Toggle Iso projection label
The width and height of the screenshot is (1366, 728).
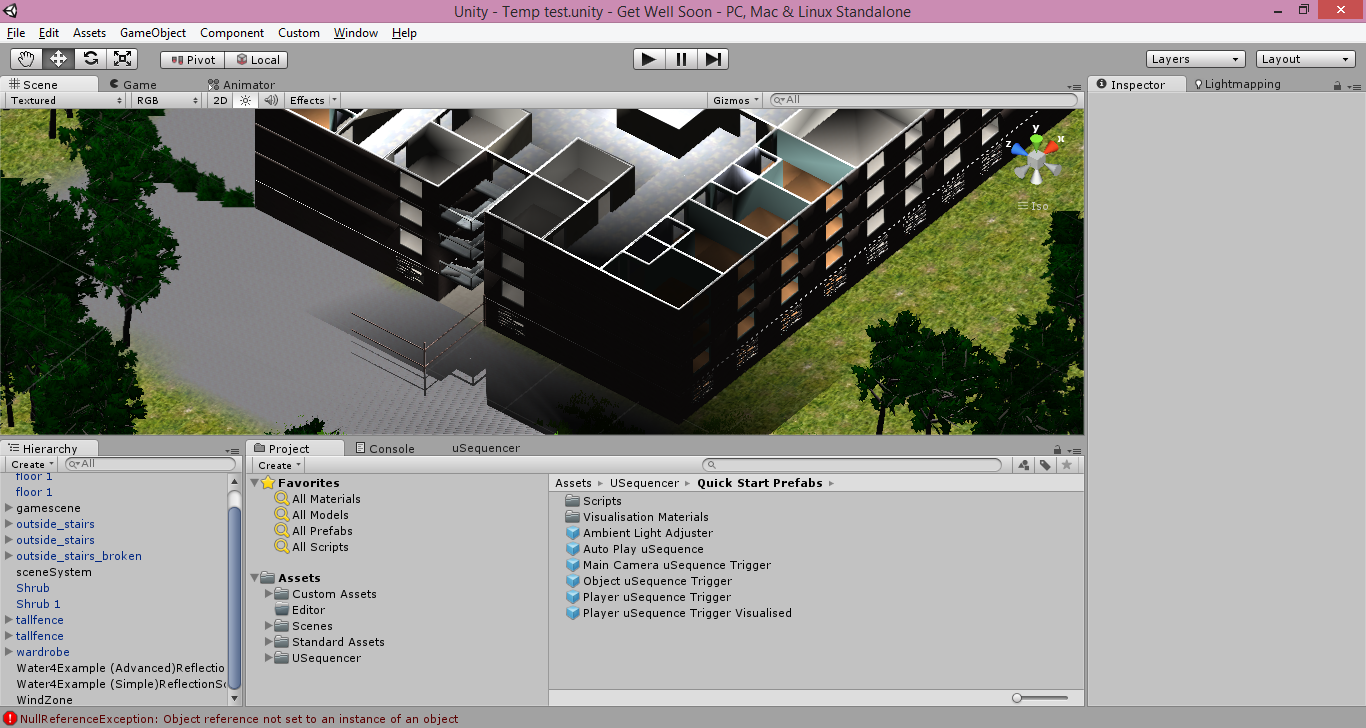coord(1034,206)
